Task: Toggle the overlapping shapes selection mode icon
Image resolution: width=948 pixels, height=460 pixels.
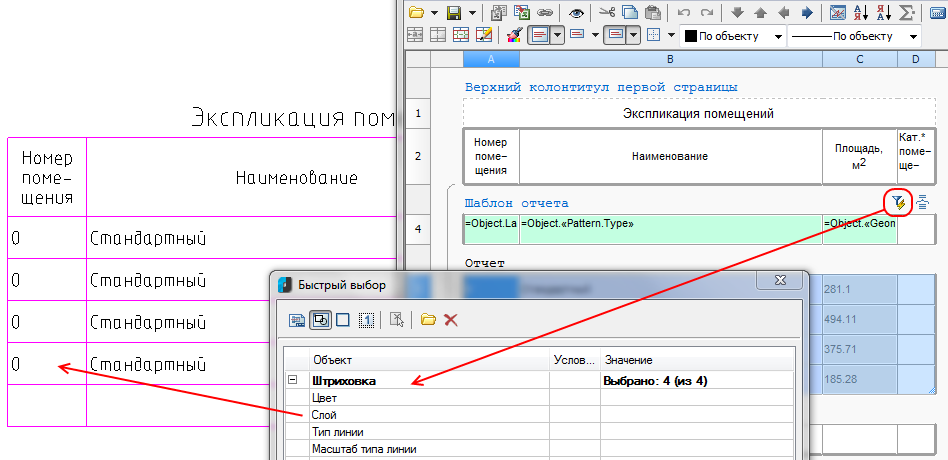Action: click(320, 320)
